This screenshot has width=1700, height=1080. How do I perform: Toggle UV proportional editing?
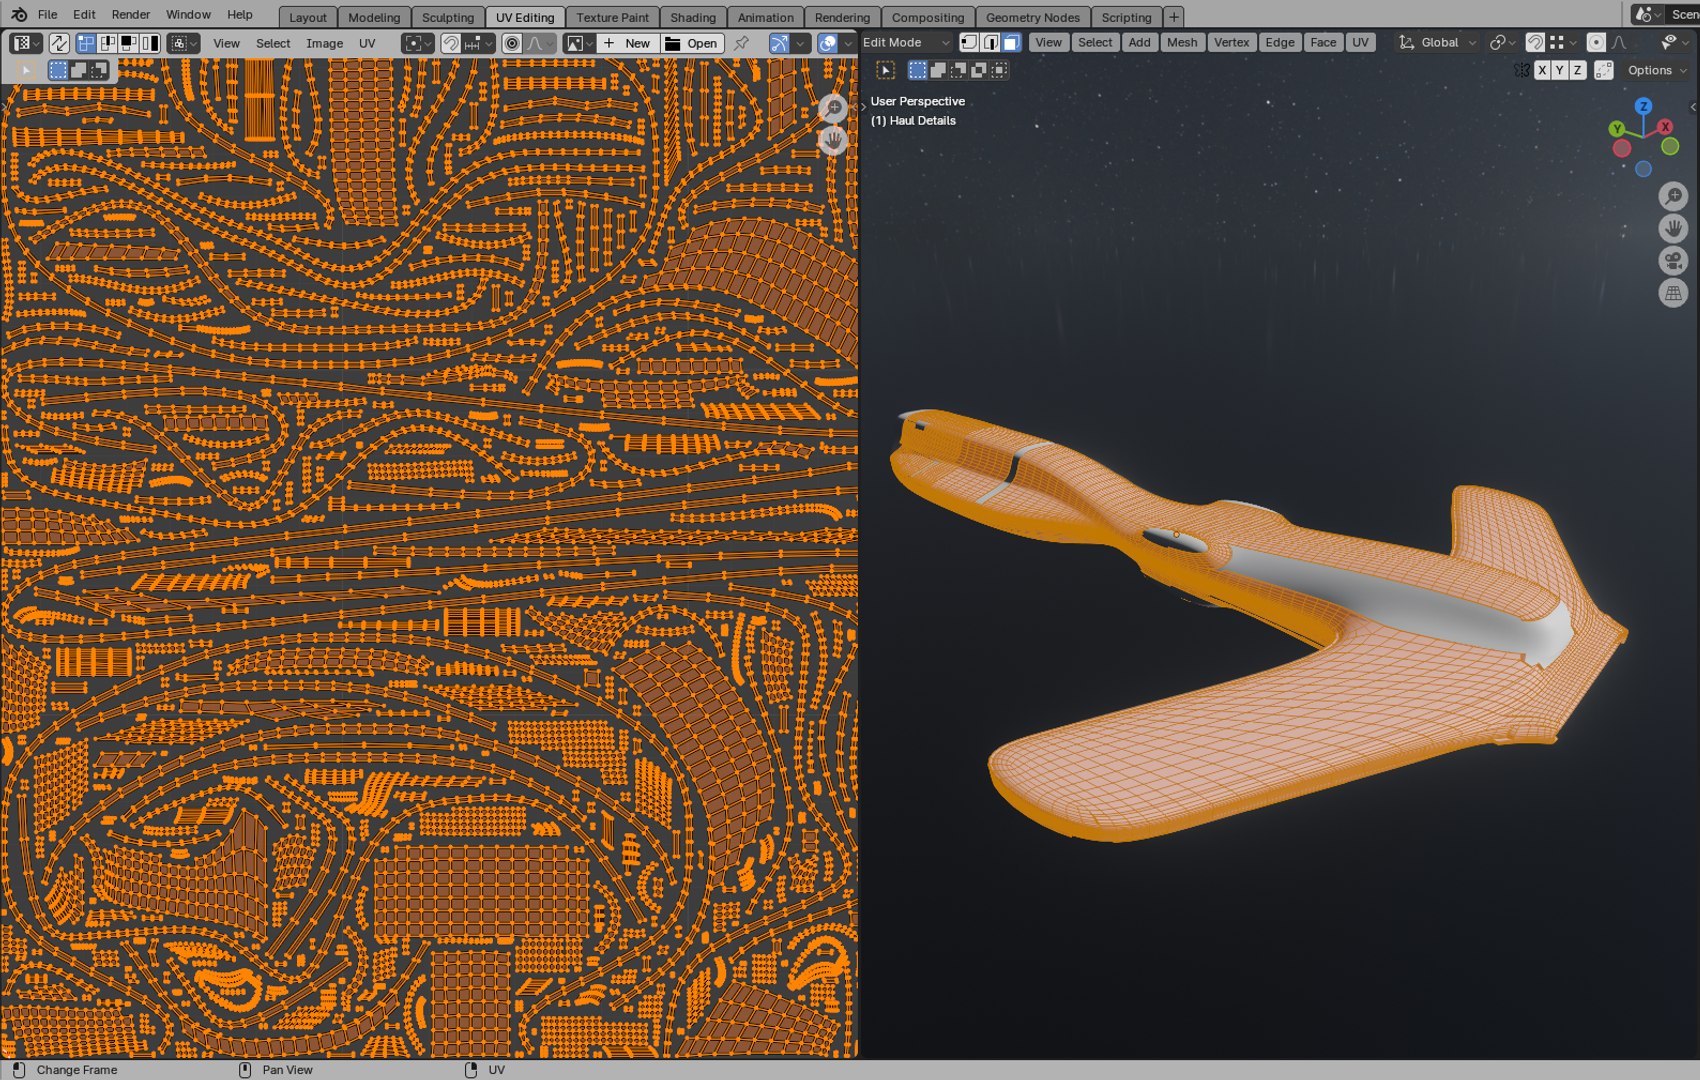click(x=512, y=43)
